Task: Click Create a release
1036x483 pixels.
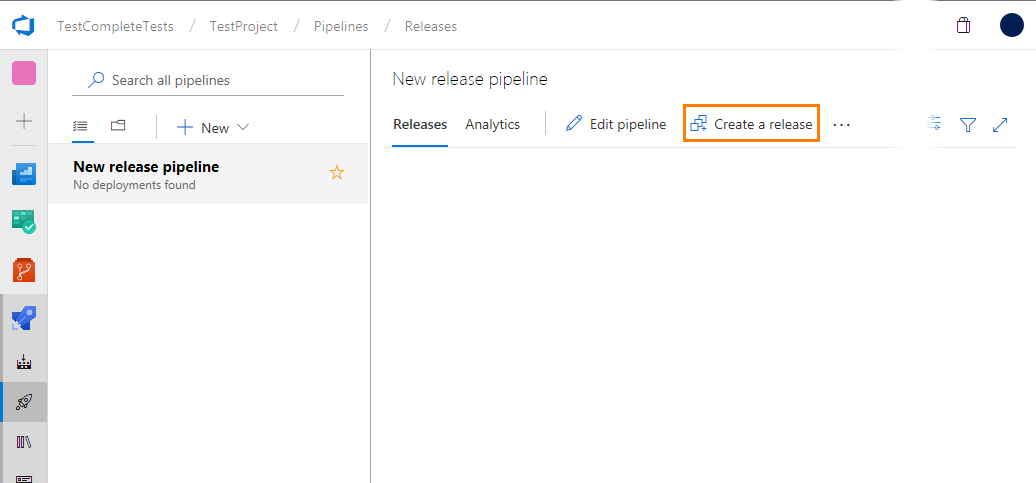Action: pyautogui.click(x=751, y=124)
